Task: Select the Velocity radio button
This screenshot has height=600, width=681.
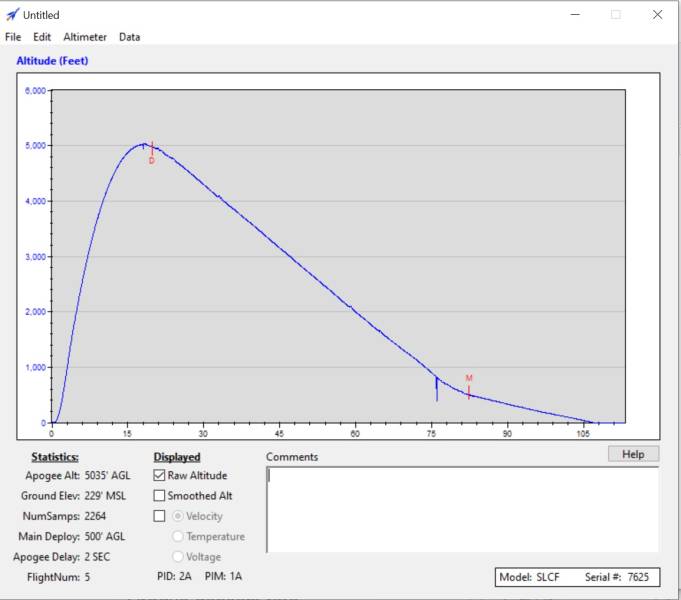Action: [179, 516]
